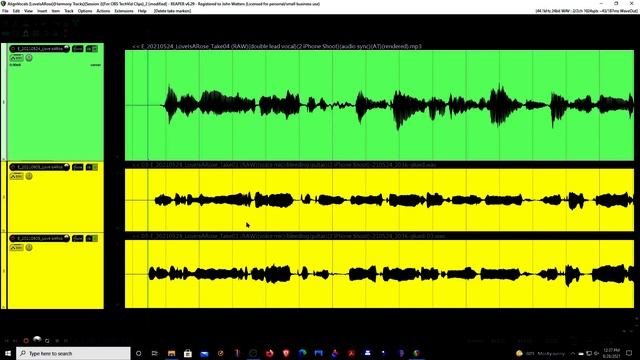Open the View menu
The height and width of the screenshot is (360, 640).
point(29,11)
